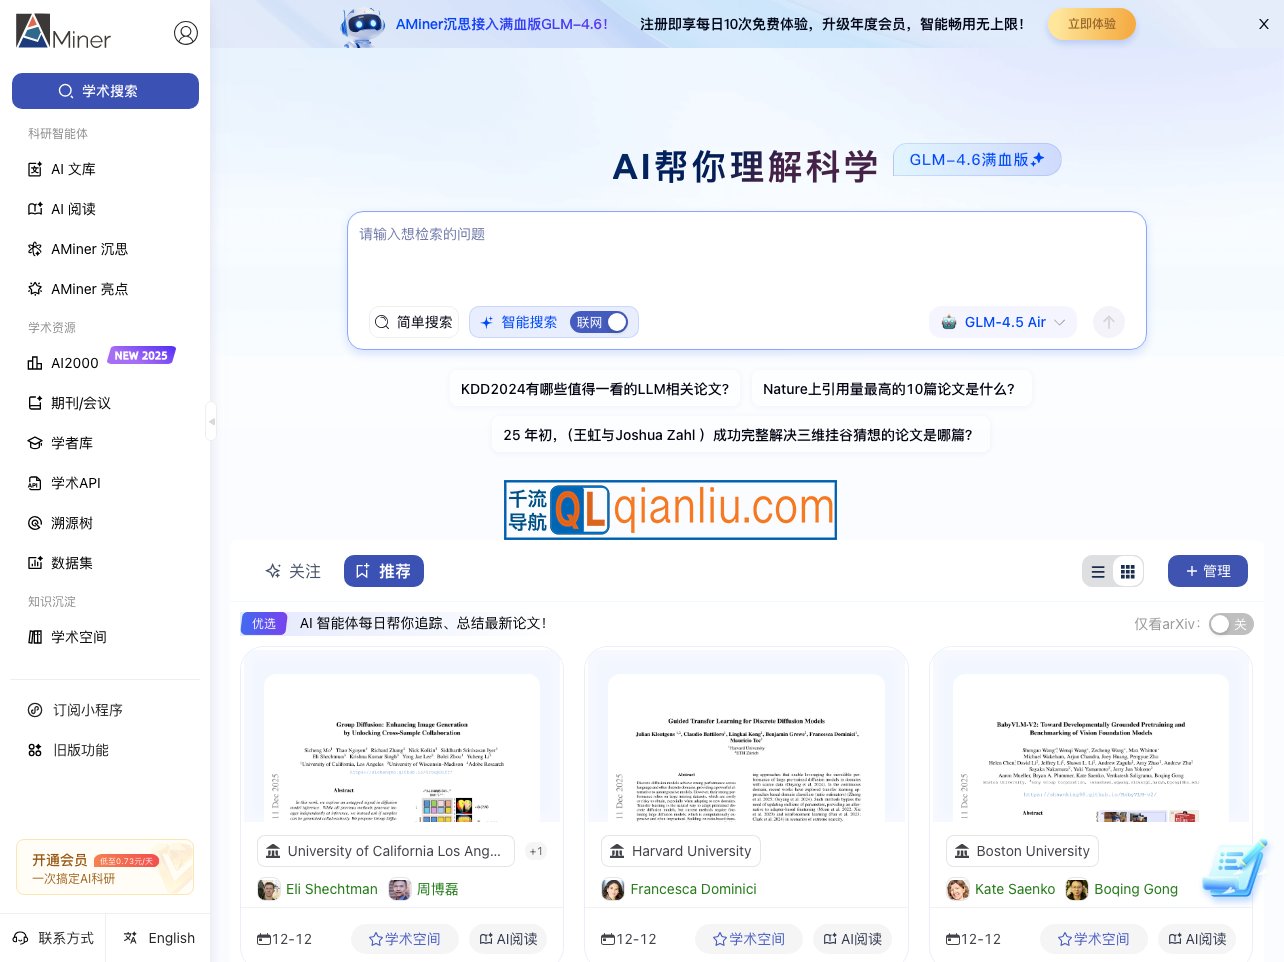
Task: Switch to the 关注 tab
Action: click(x=293, y=571)
